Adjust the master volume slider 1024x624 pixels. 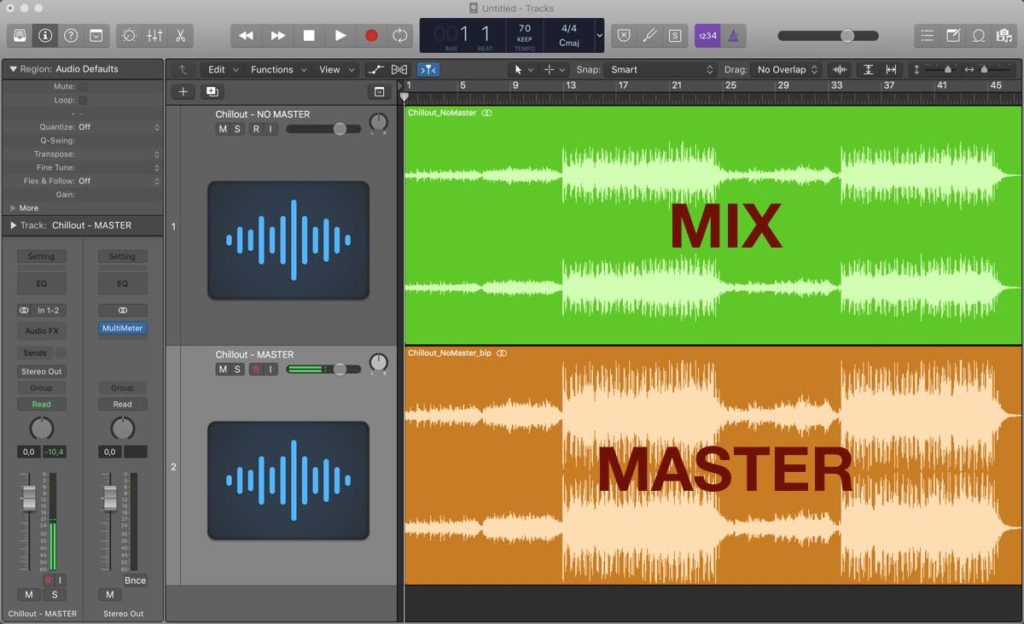click(x=828, y=36)
